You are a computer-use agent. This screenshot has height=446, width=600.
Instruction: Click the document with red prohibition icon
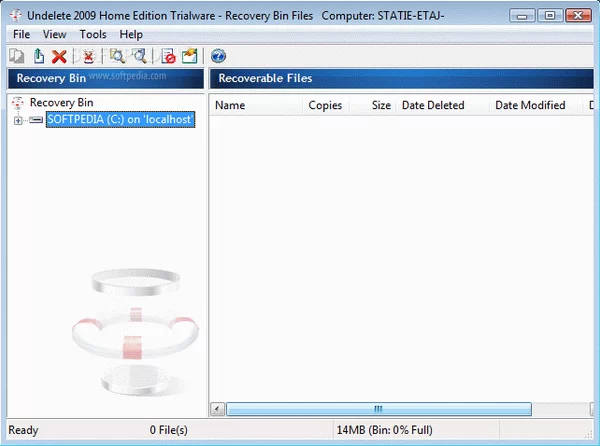pos(168,56)
